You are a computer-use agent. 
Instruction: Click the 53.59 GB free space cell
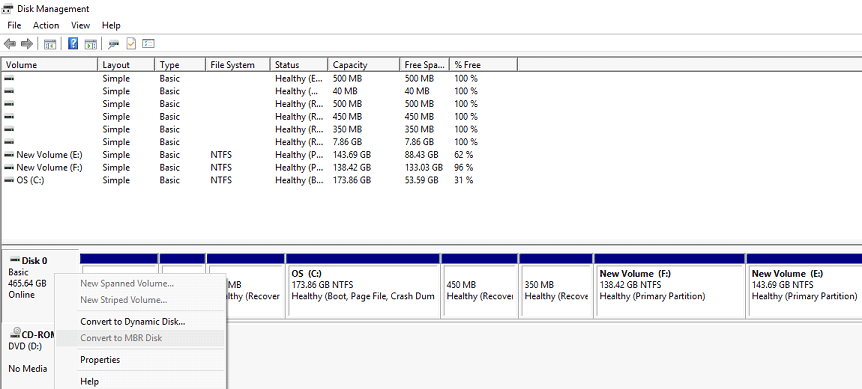coord(422,180)
